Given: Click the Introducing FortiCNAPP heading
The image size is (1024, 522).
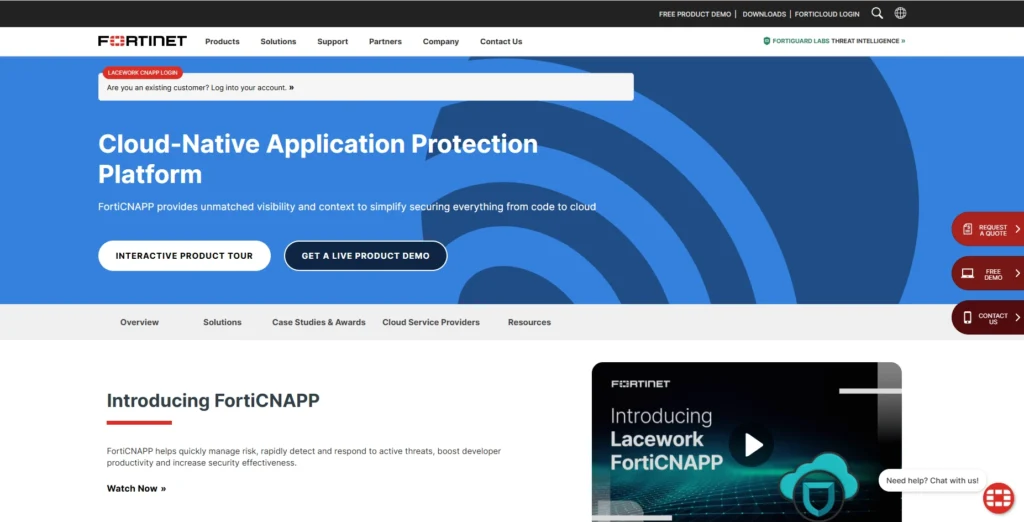Looking at the screenshot, I should 213,400.
